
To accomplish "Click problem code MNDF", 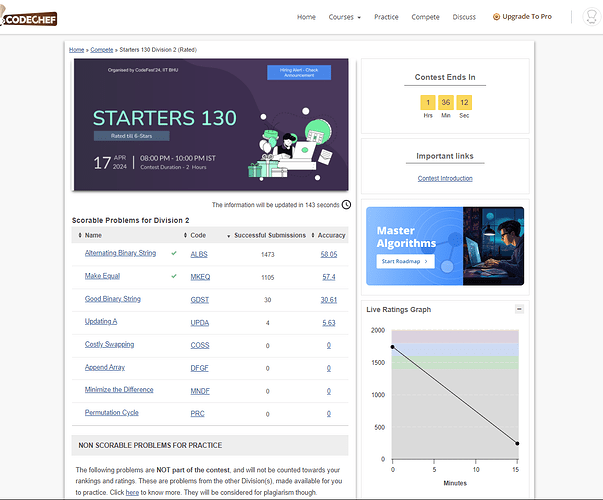I will click(x=200, y=391).
